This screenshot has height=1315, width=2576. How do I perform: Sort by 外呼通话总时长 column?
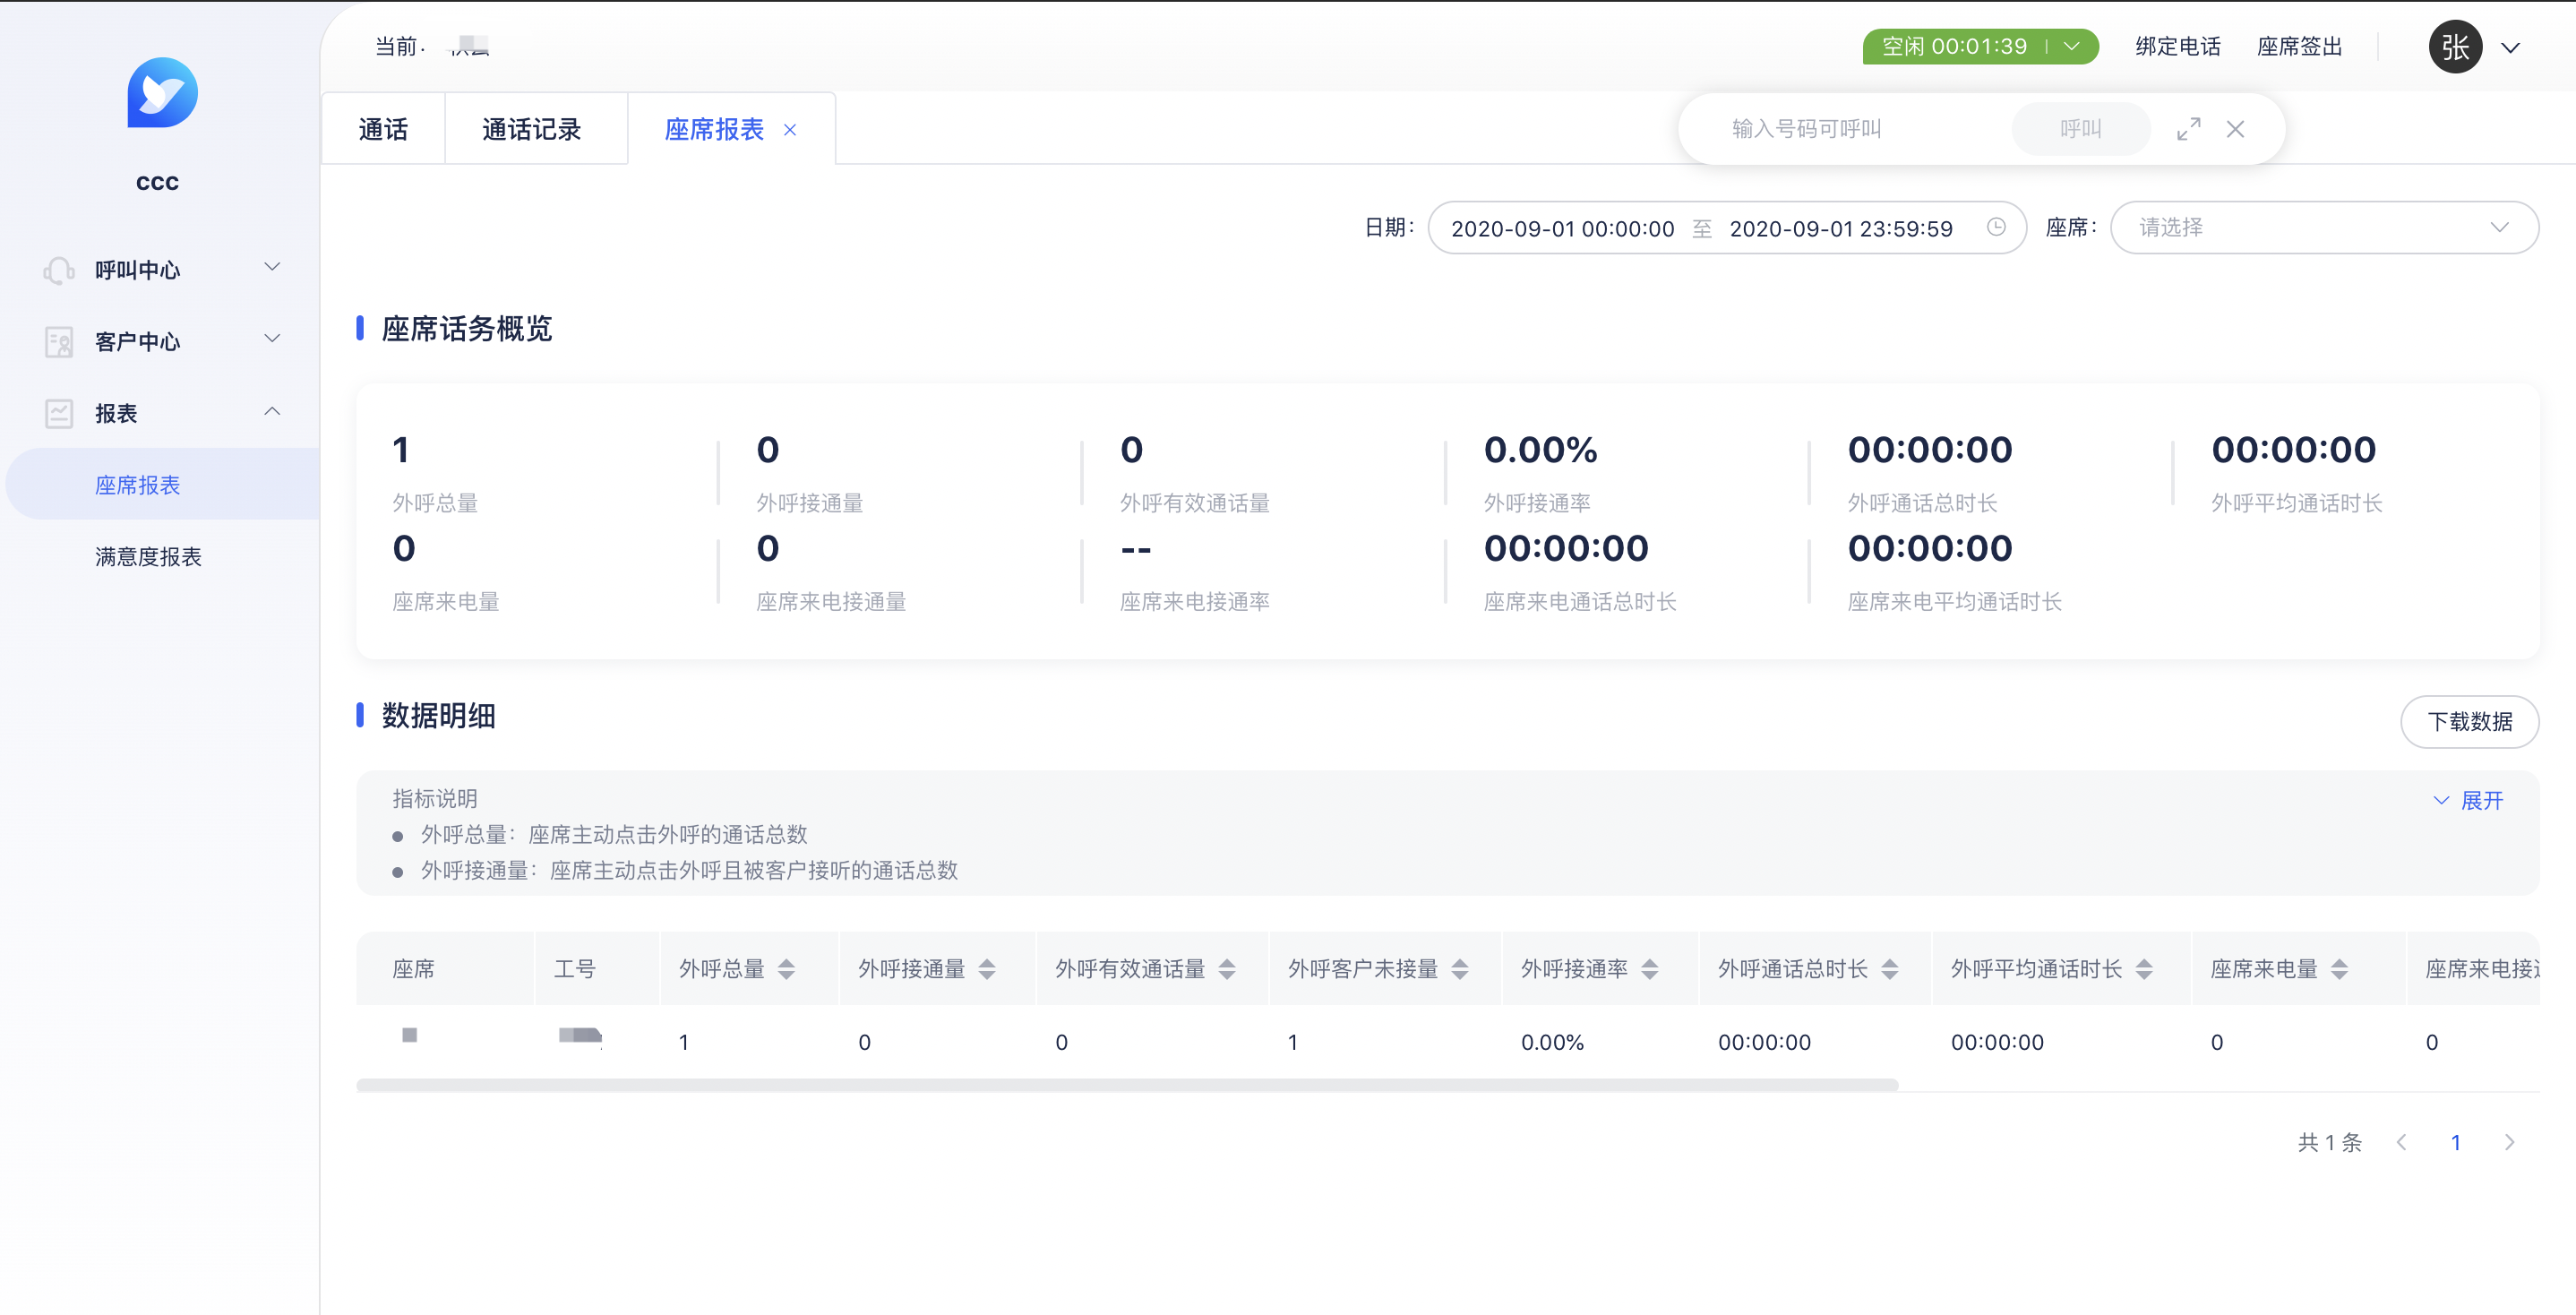[1890, 969]
